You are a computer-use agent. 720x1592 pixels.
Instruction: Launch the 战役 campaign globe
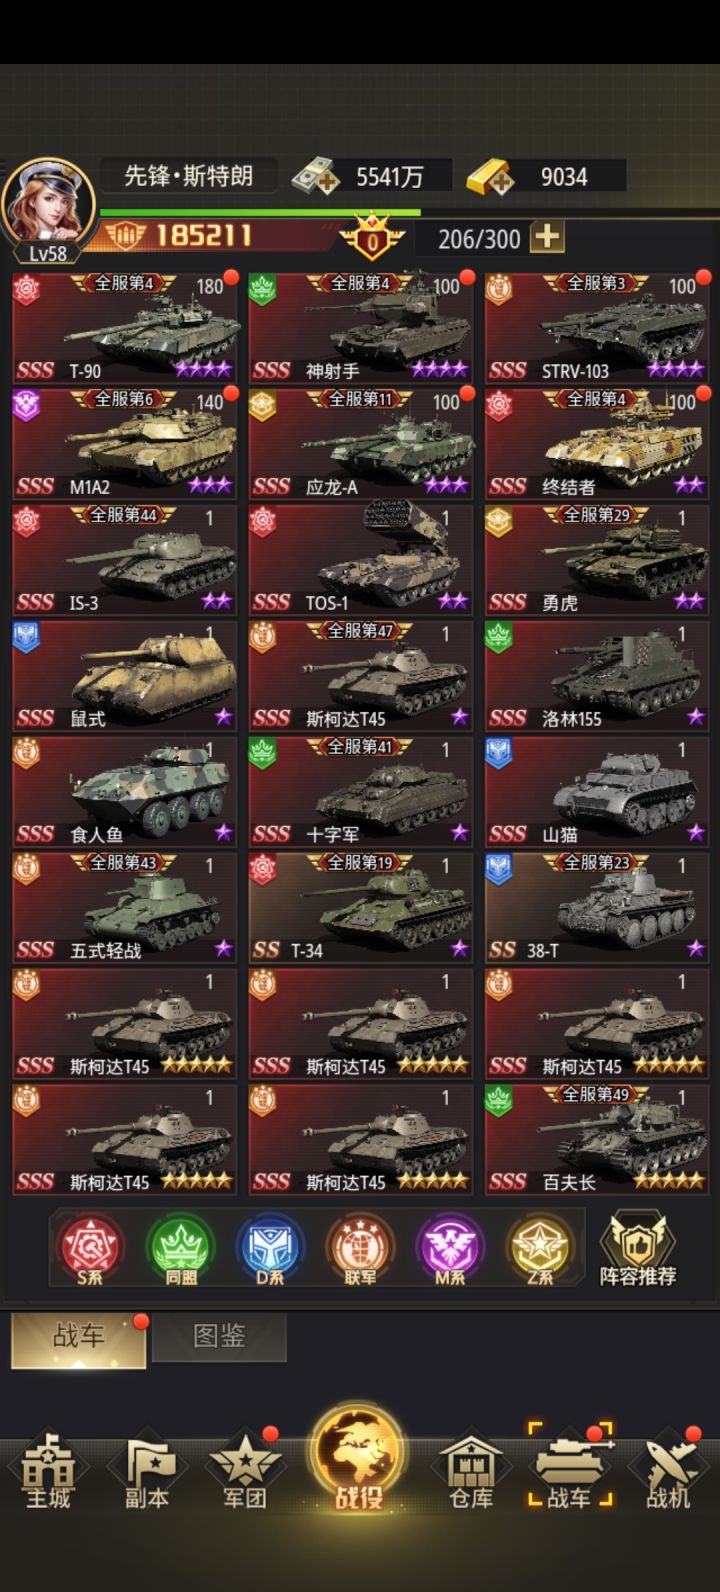pos(359,1458)
